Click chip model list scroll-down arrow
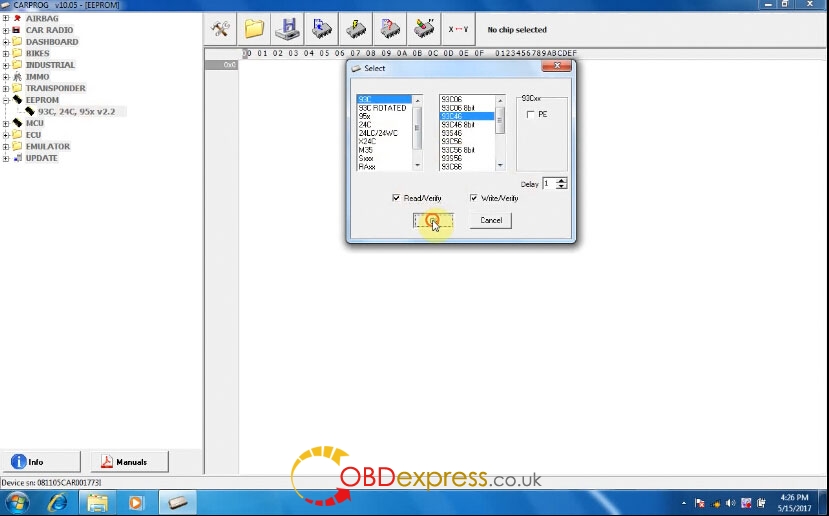 click(500, 165)
